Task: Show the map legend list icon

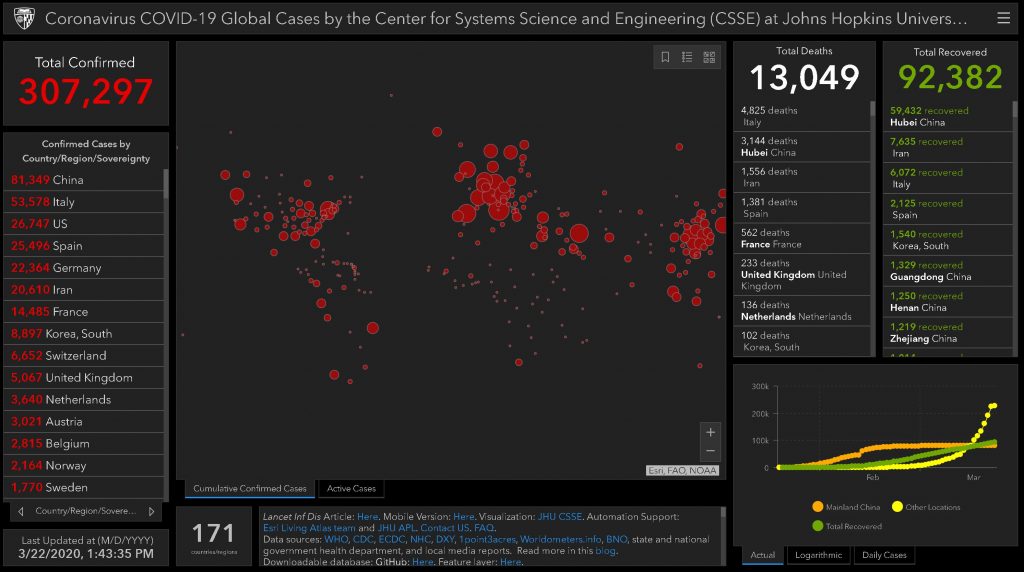Action: (687, 57)
